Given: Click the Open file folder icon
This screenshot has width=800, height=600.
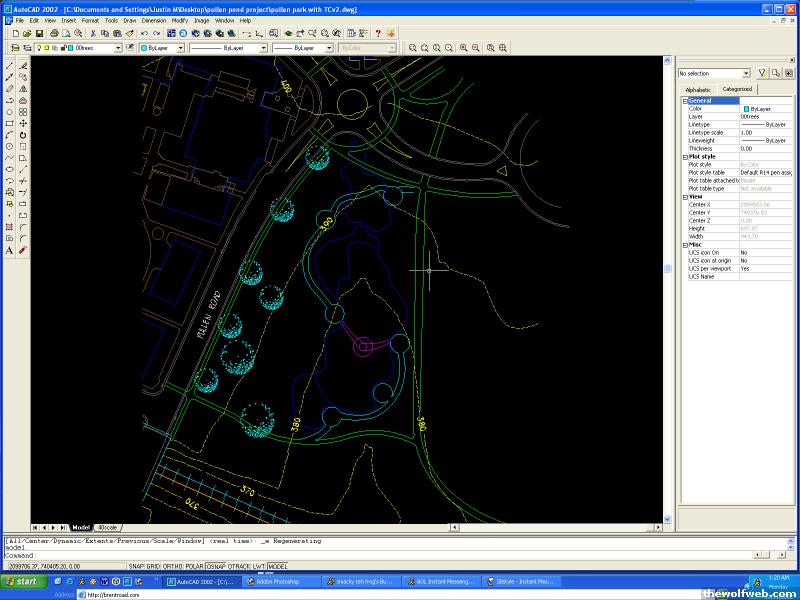Looking at the screenshot, I should (x=27, y=33).
